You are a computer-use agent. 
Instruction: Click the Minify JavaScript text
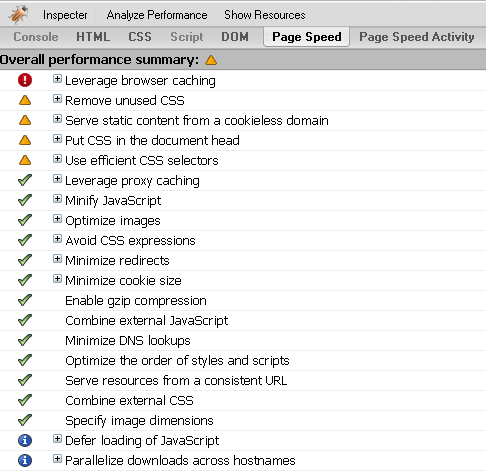pos(113,201)
